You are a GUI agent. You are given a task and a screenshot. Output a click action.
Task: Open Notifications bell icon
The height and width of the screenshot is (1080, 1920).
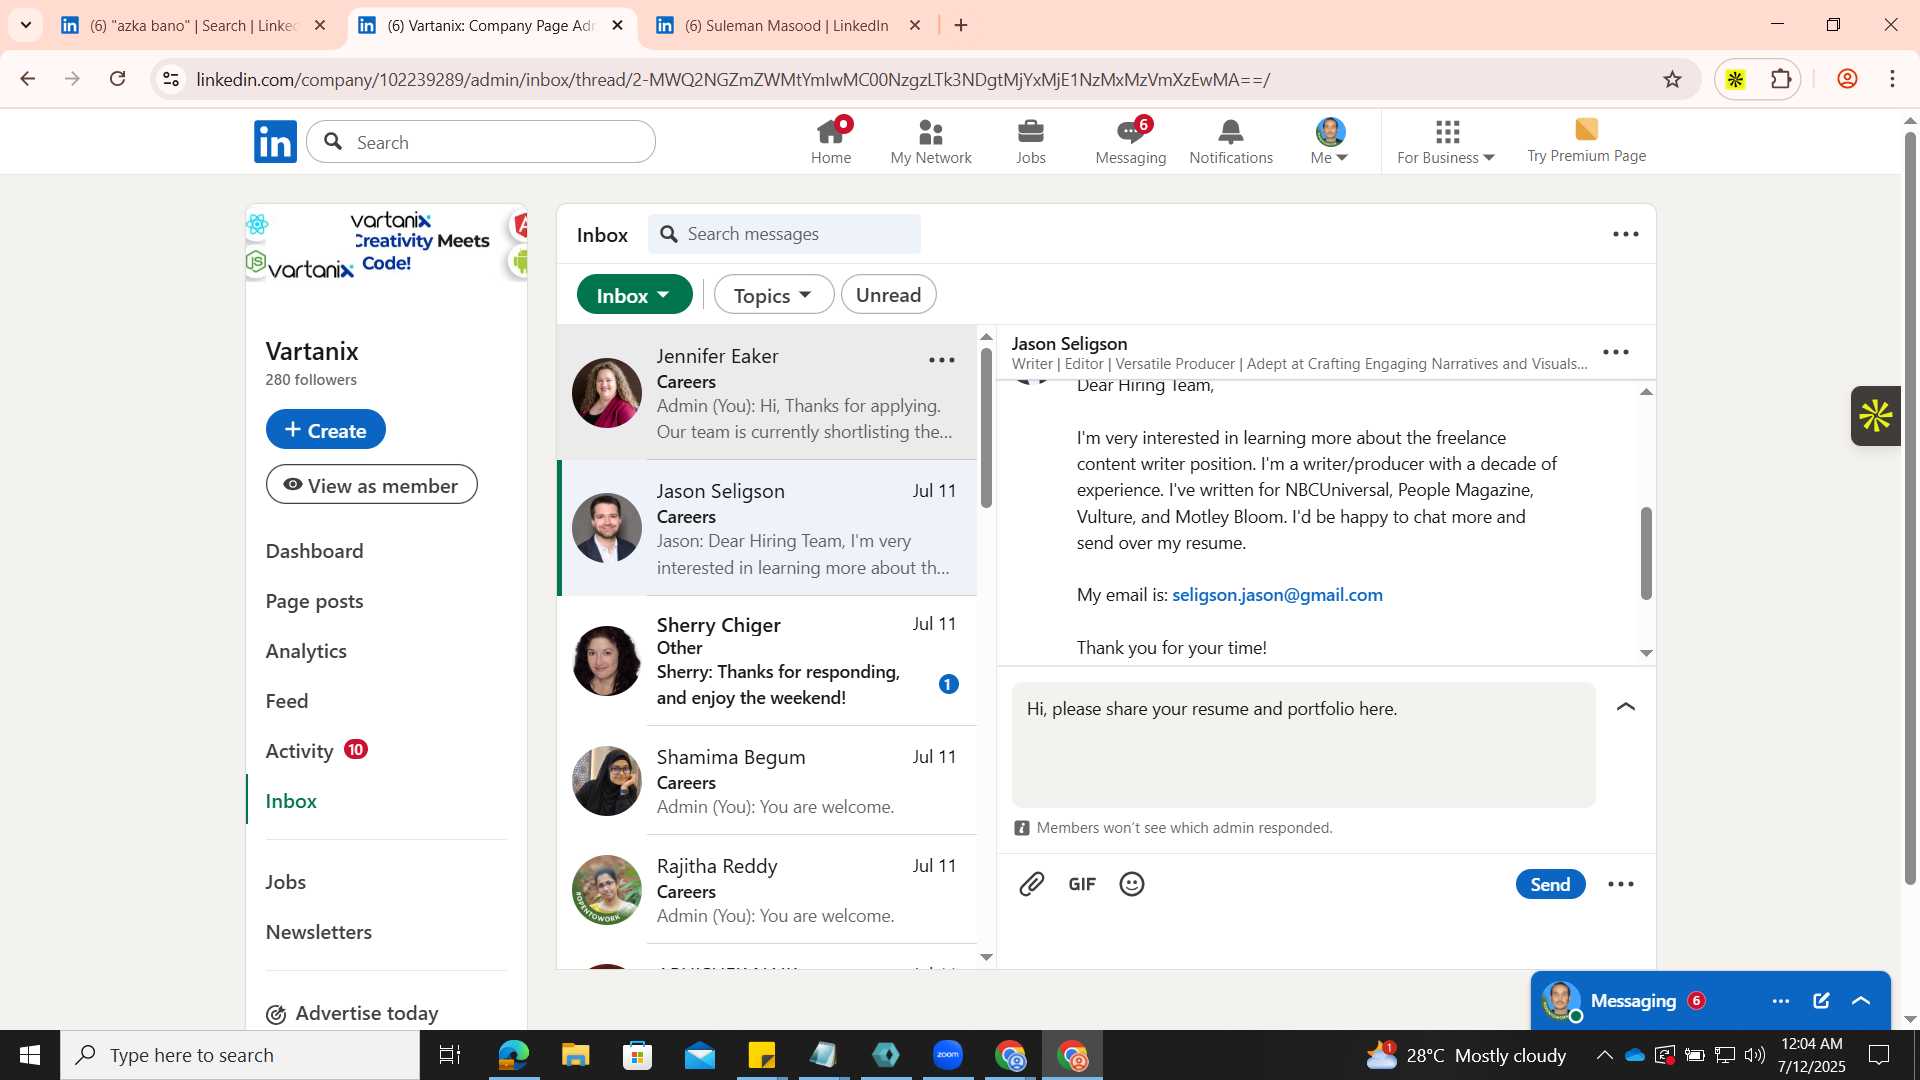(x=1231, y=141)
